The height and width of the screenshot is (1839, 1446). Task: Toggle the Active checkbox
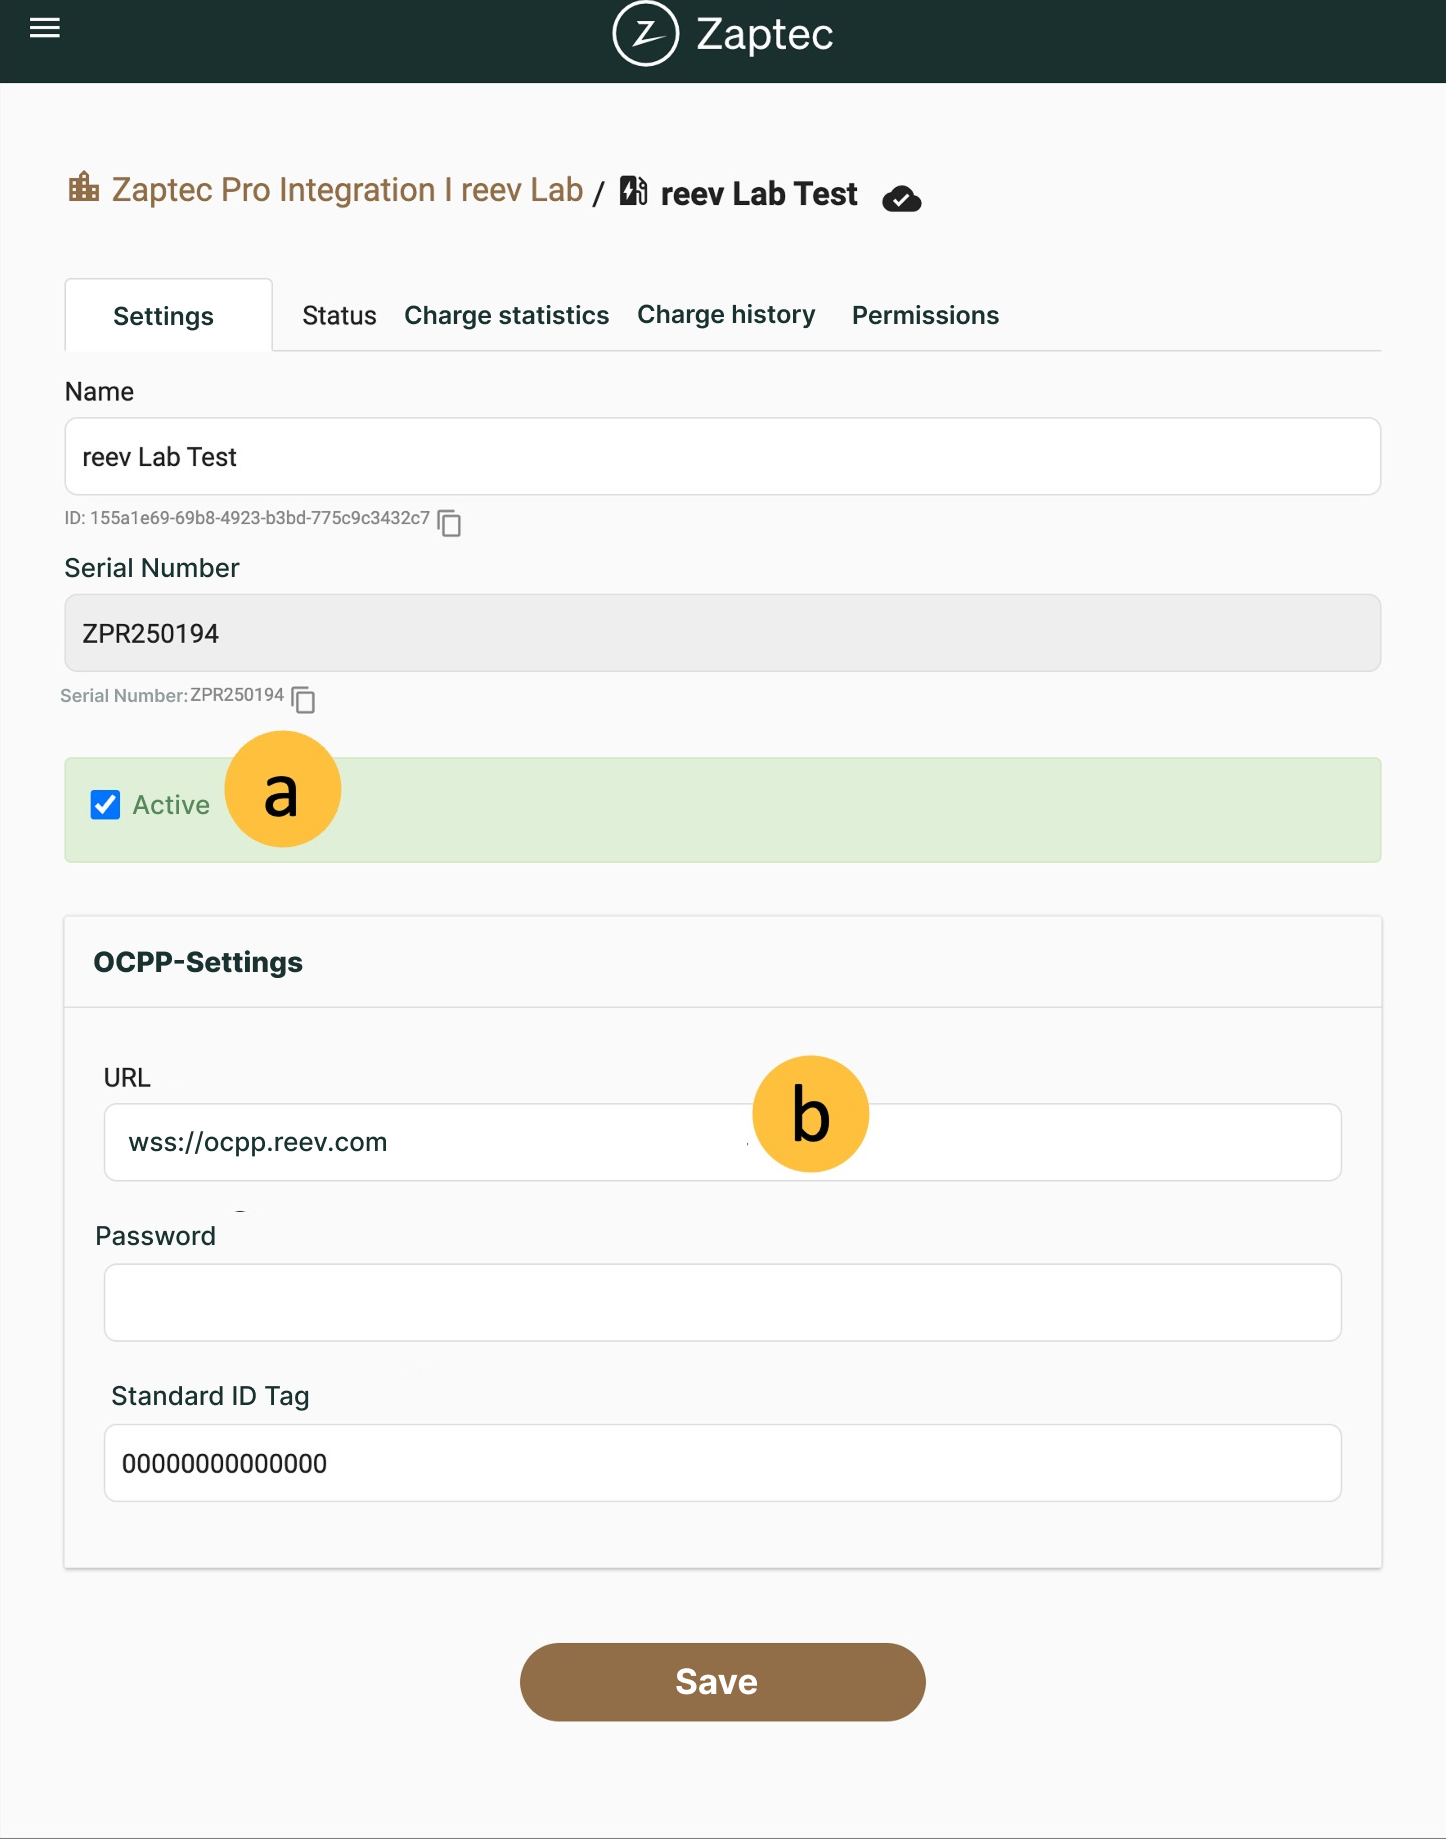click(x=105, y=805)
